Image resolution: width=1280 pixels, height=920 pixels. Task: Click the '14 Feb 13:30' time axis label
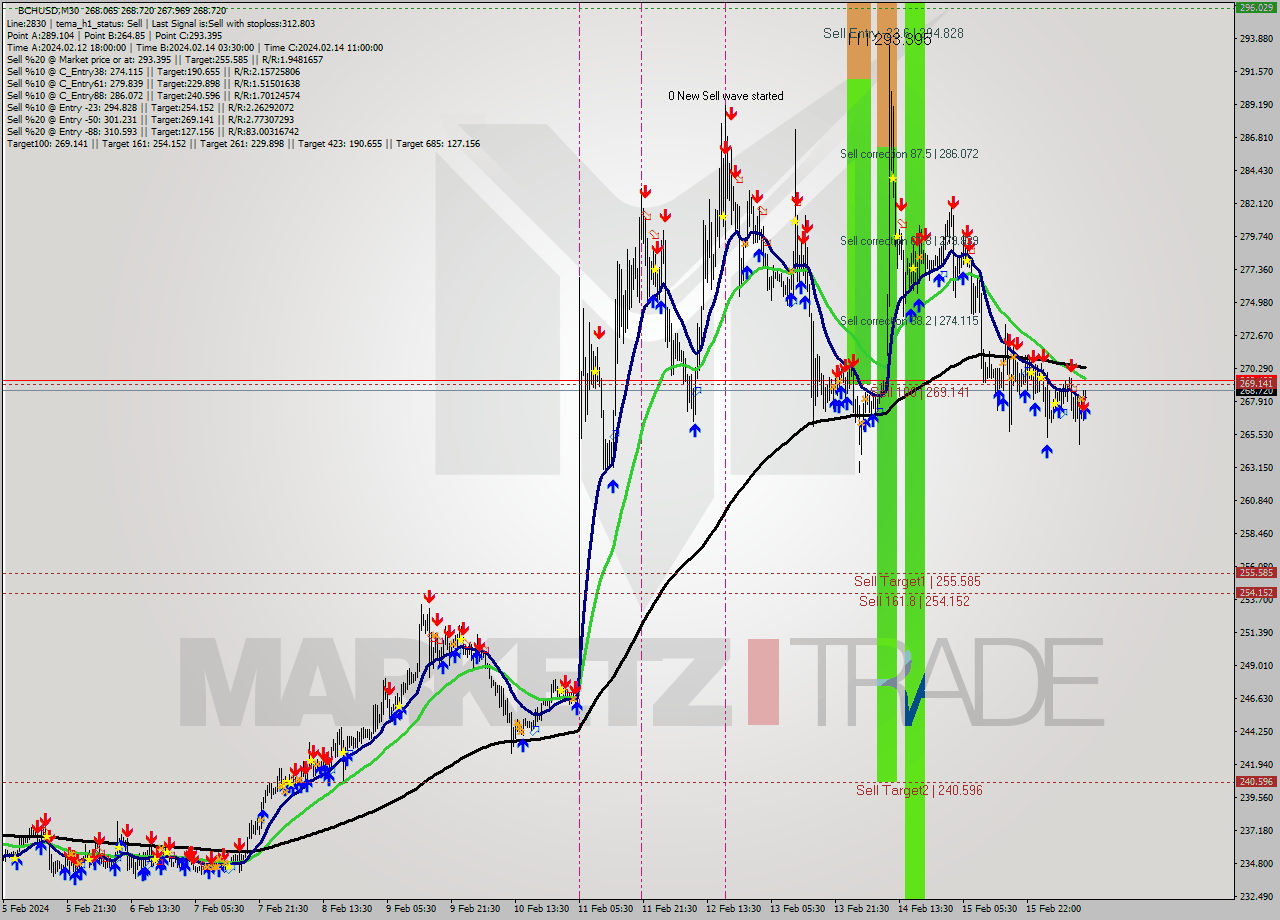(x=925, y=908)
